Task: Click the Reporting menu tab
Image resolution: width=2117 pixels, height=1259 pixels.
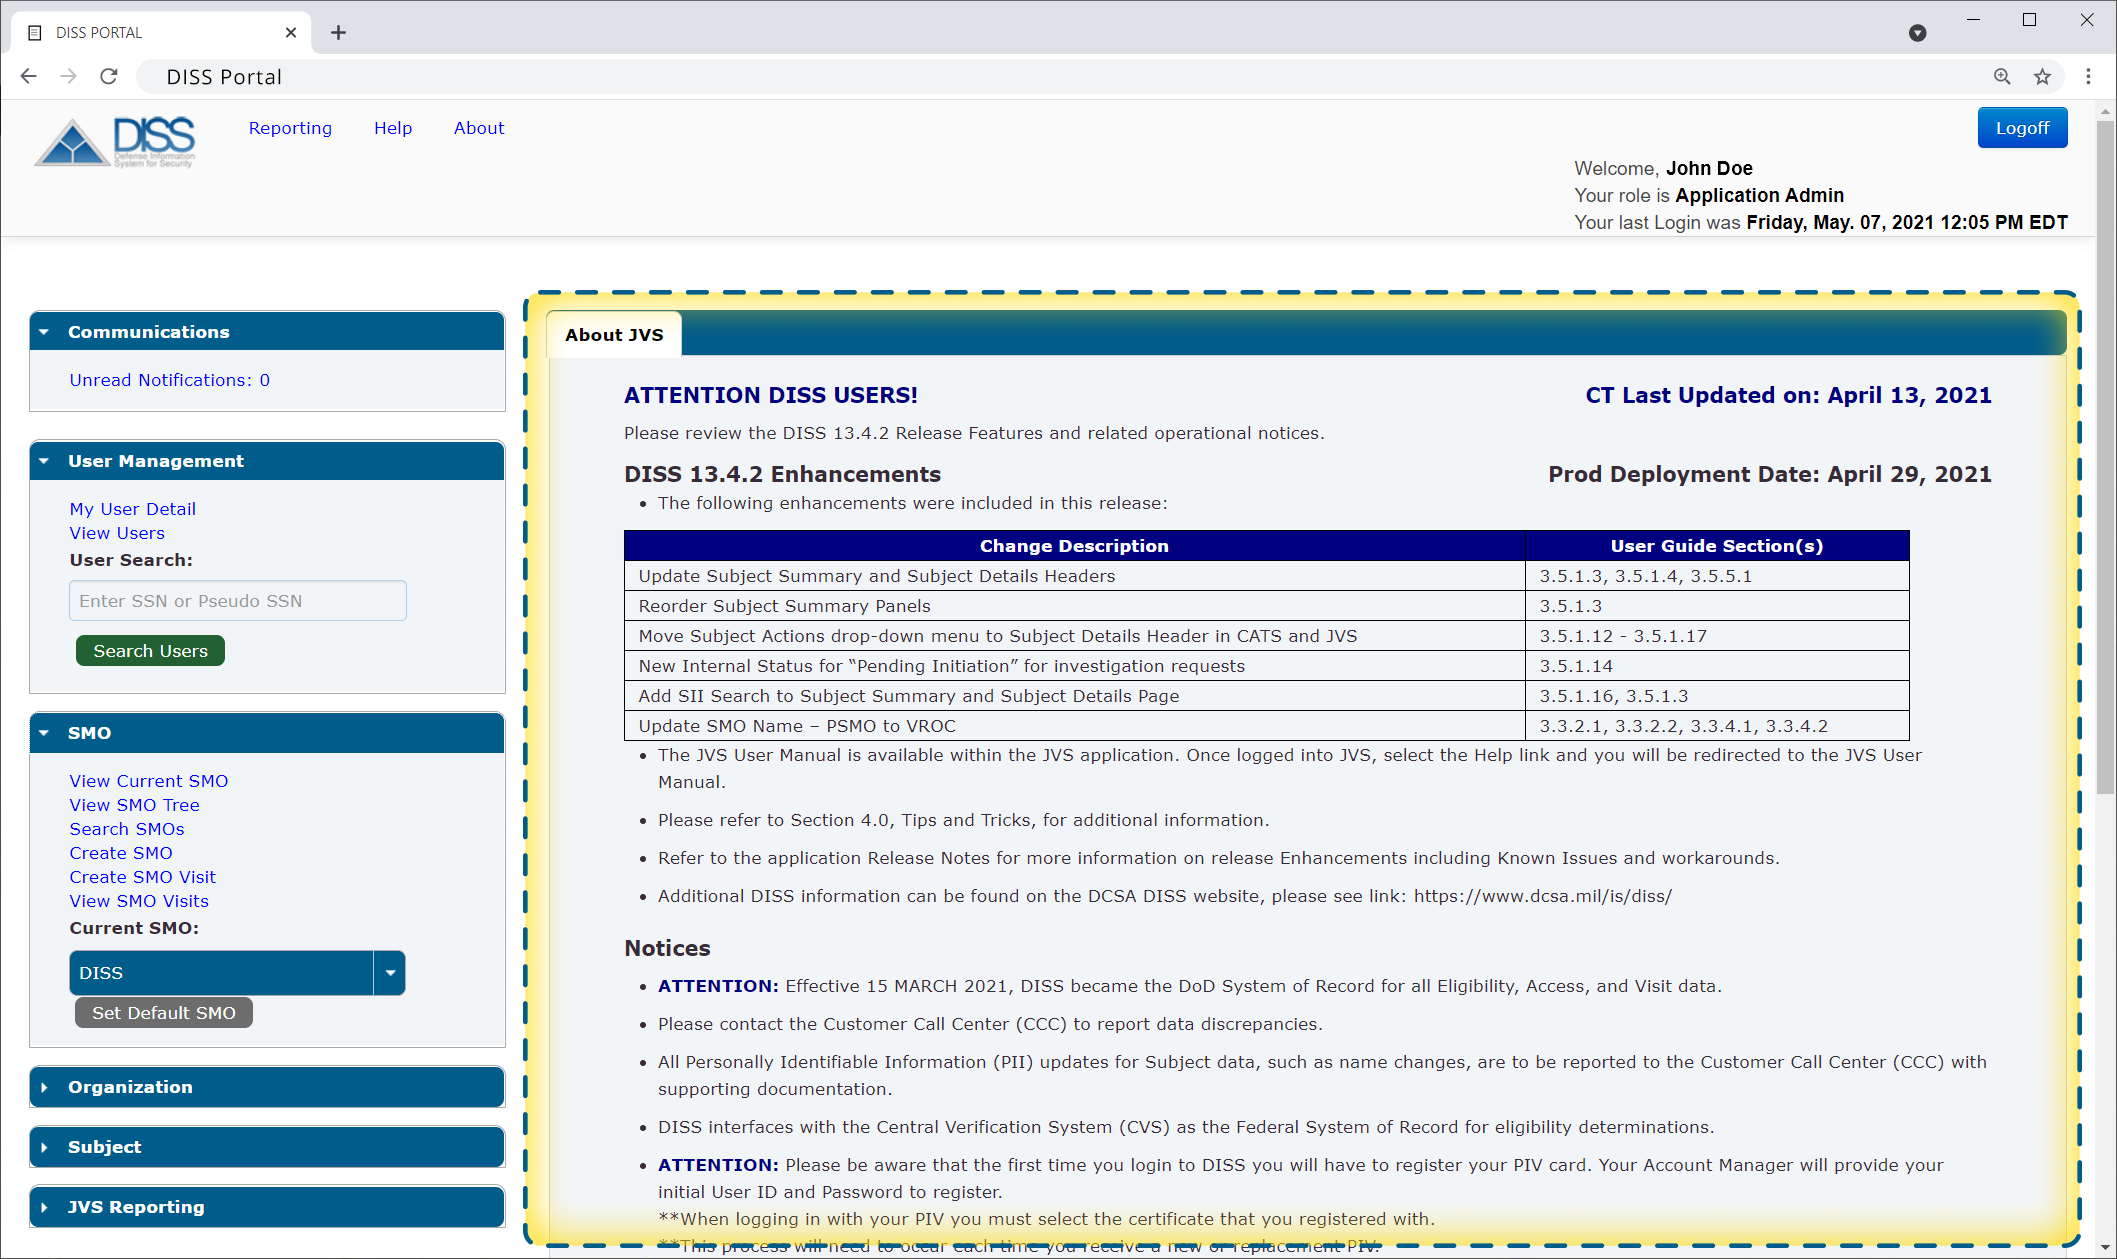Action: (x=291, y=127)
